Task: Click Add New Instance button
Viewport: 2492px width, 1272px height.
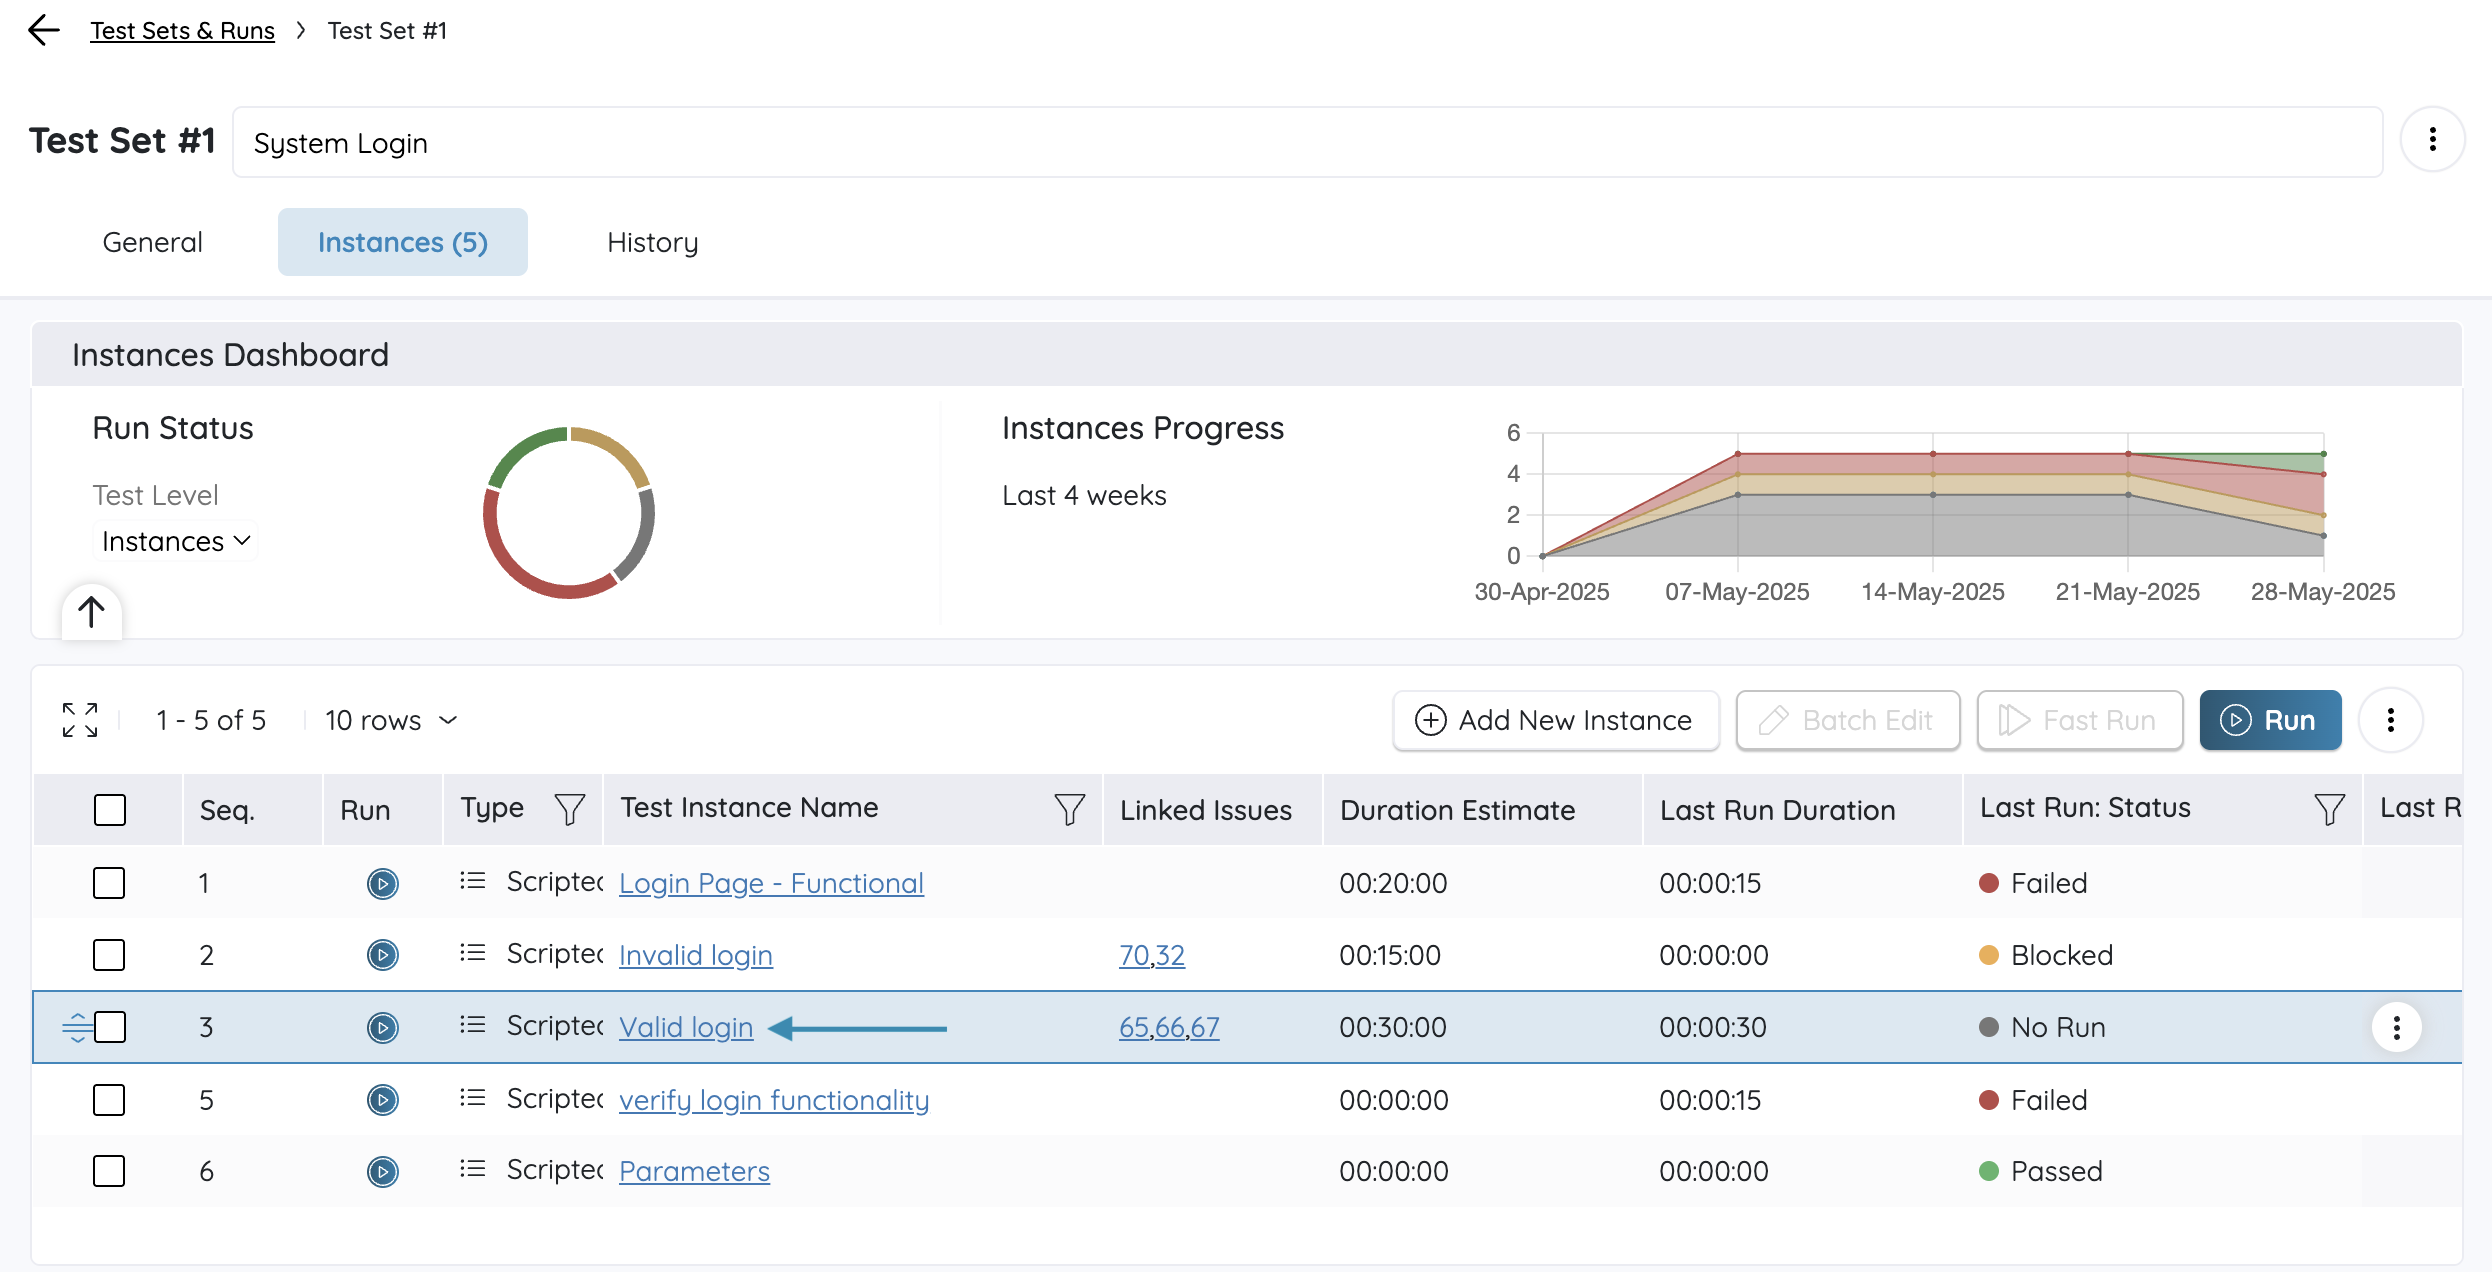Action: pyautogui.click(x=1555, y=720)
